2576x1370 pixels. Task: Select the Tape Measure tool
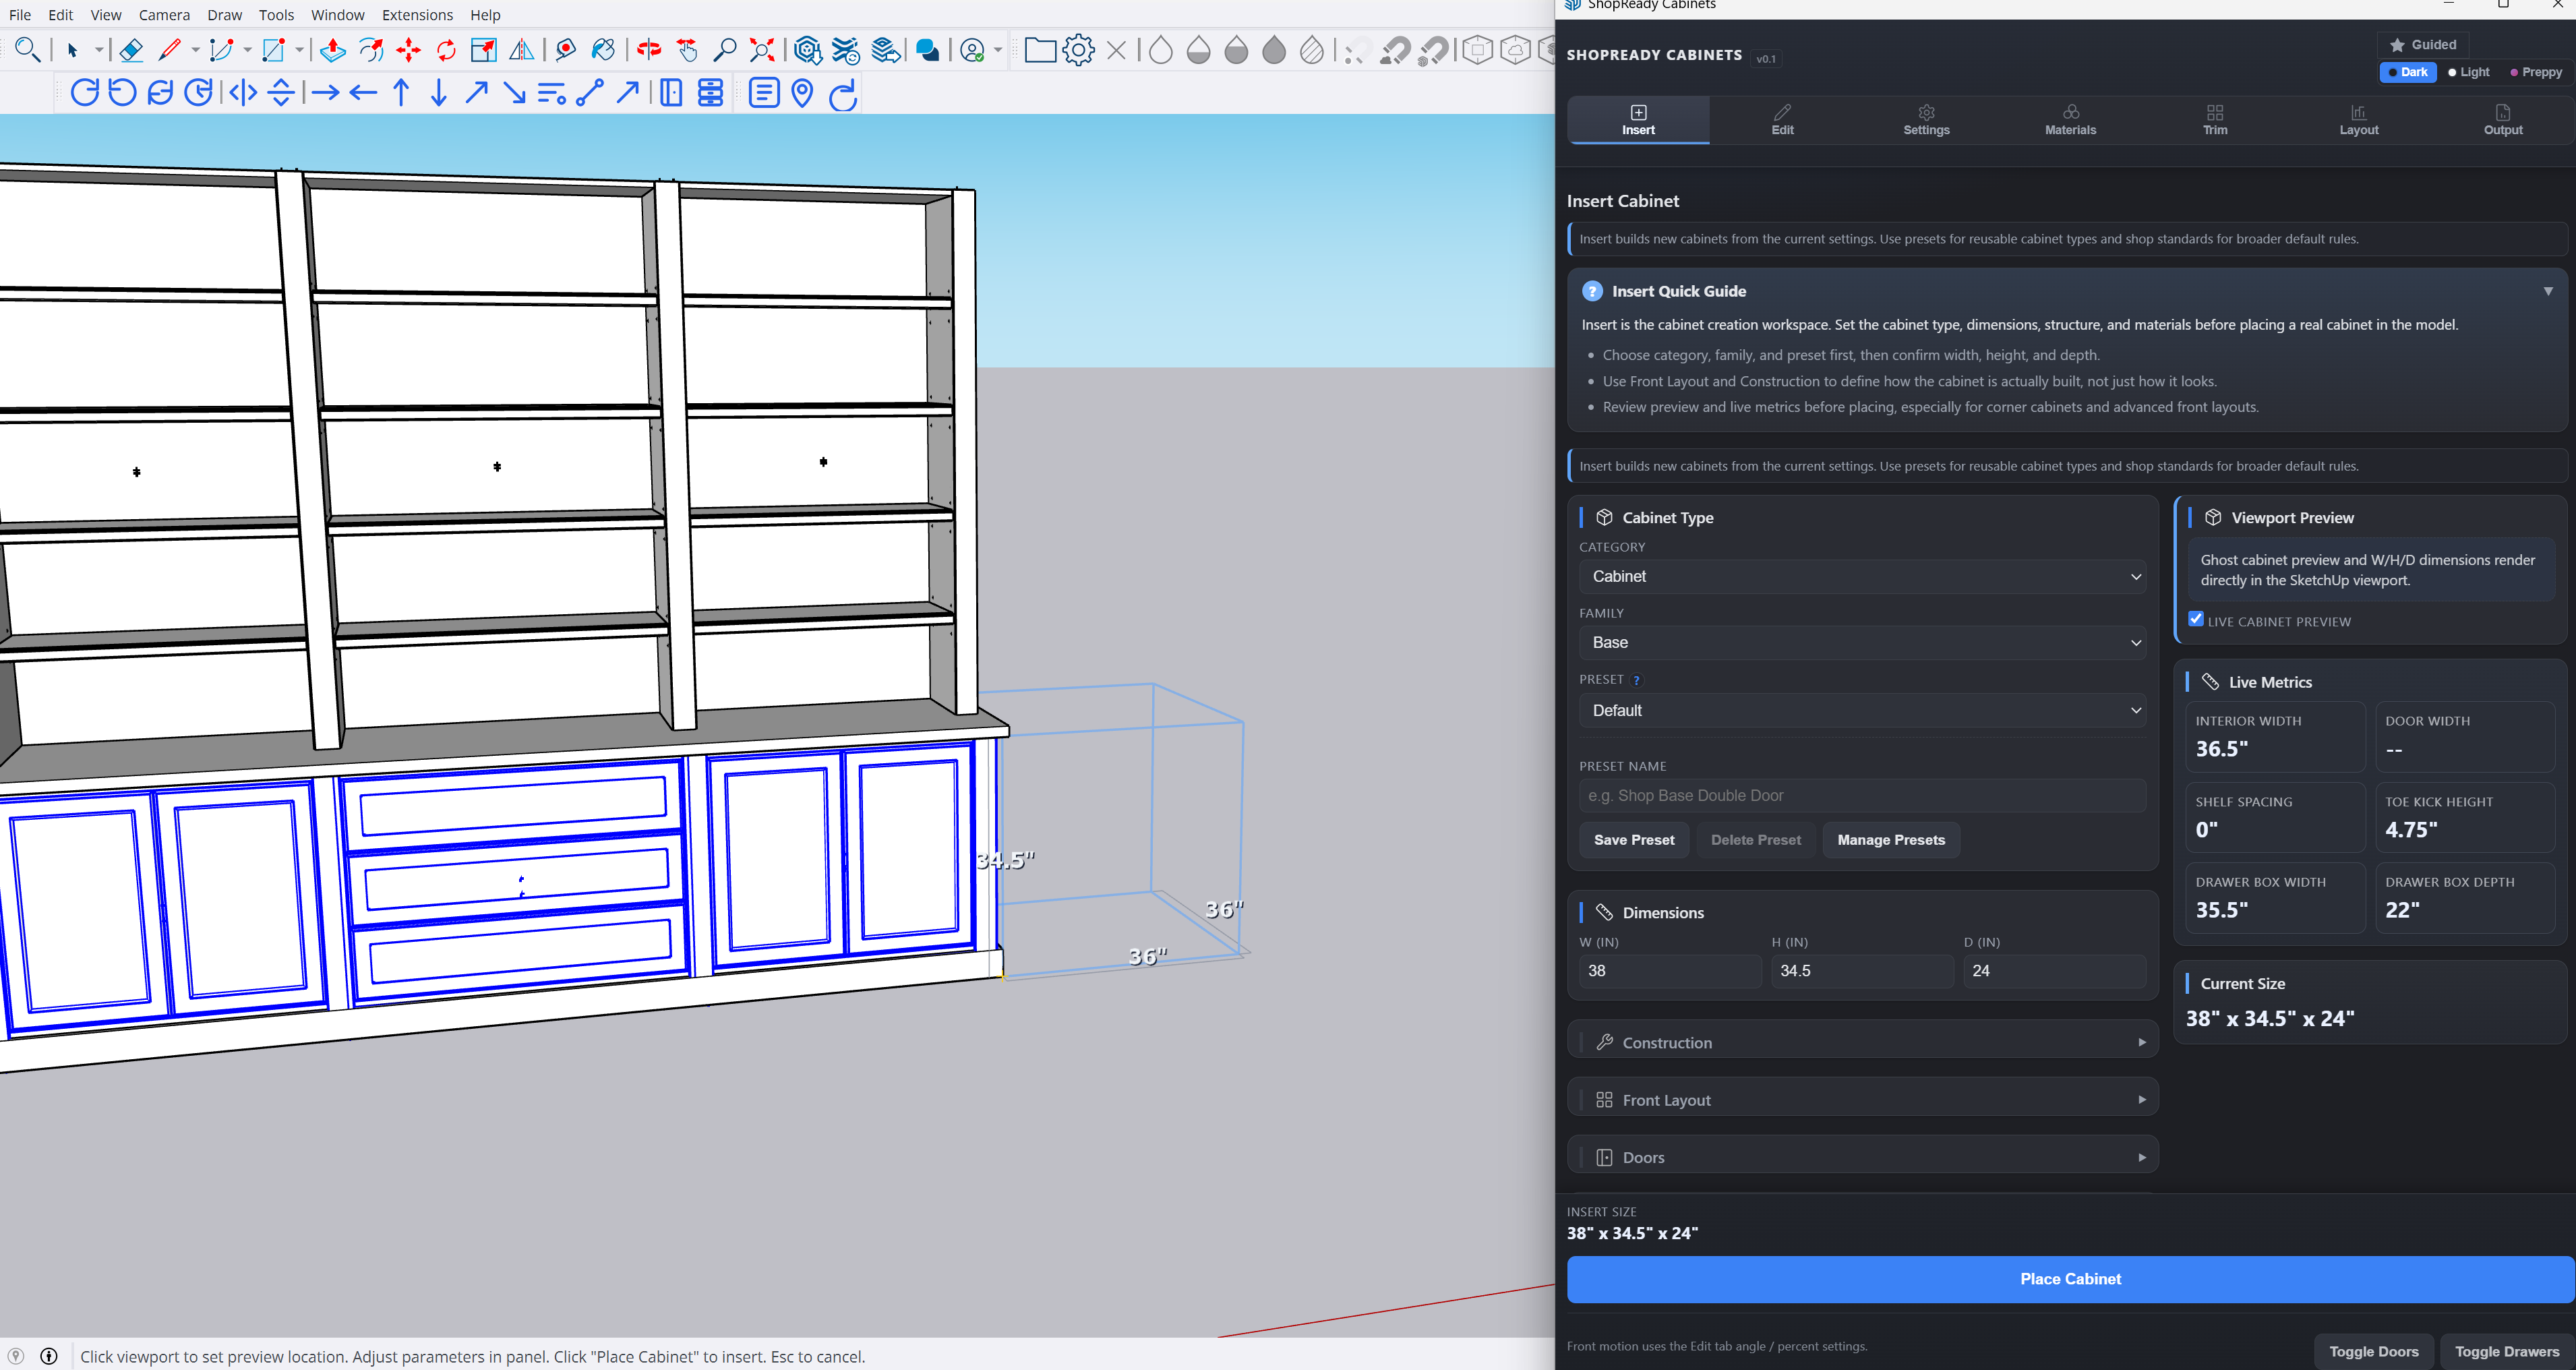click(566, 50)
